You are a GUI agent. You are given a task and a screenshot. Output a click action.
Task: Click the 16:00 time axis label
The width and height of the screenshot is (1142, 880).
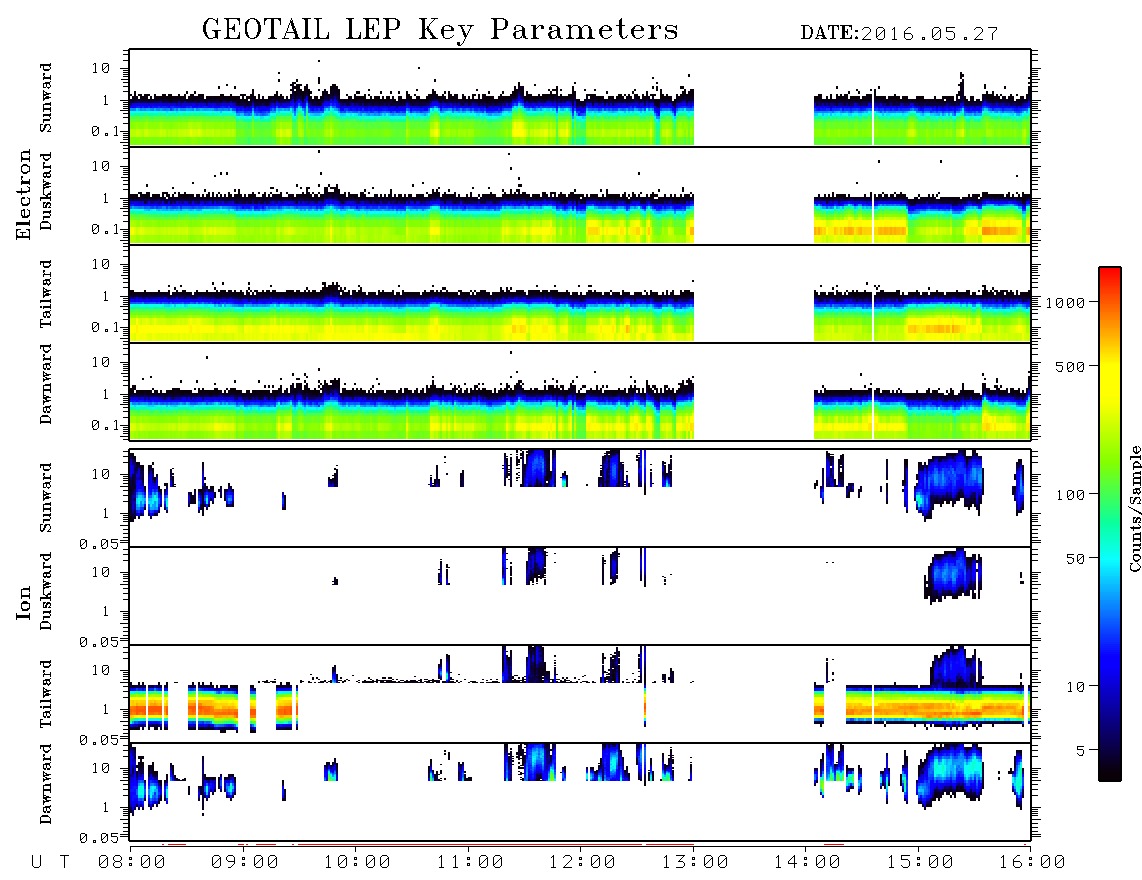(1031, 863)
